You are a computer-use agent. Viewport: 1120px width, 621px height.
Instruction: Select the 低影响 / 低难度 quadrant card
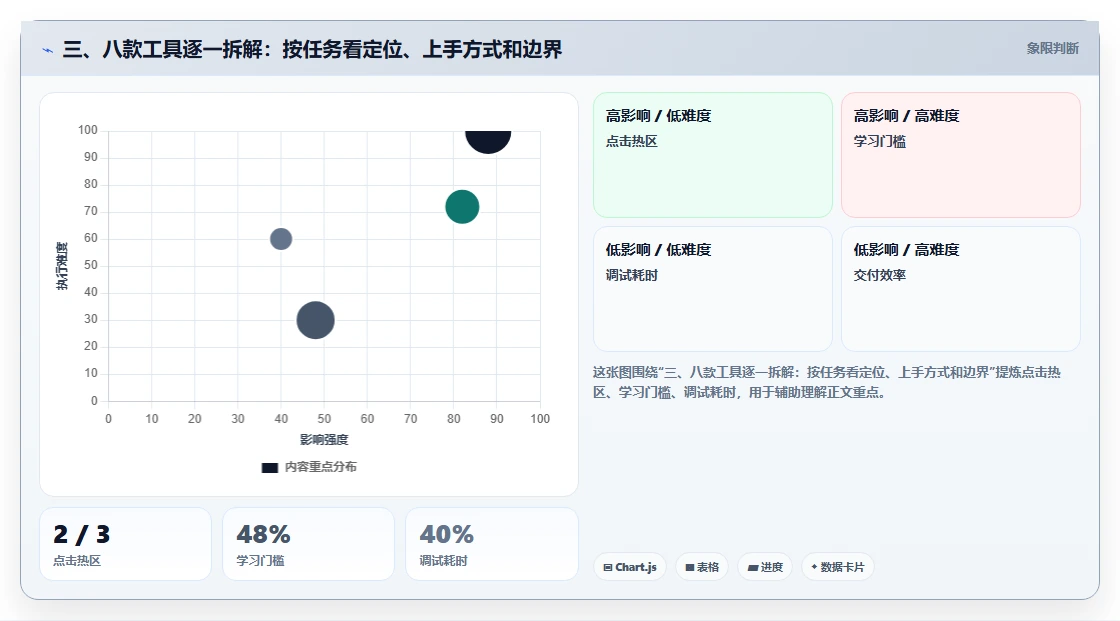click(713, 289)
